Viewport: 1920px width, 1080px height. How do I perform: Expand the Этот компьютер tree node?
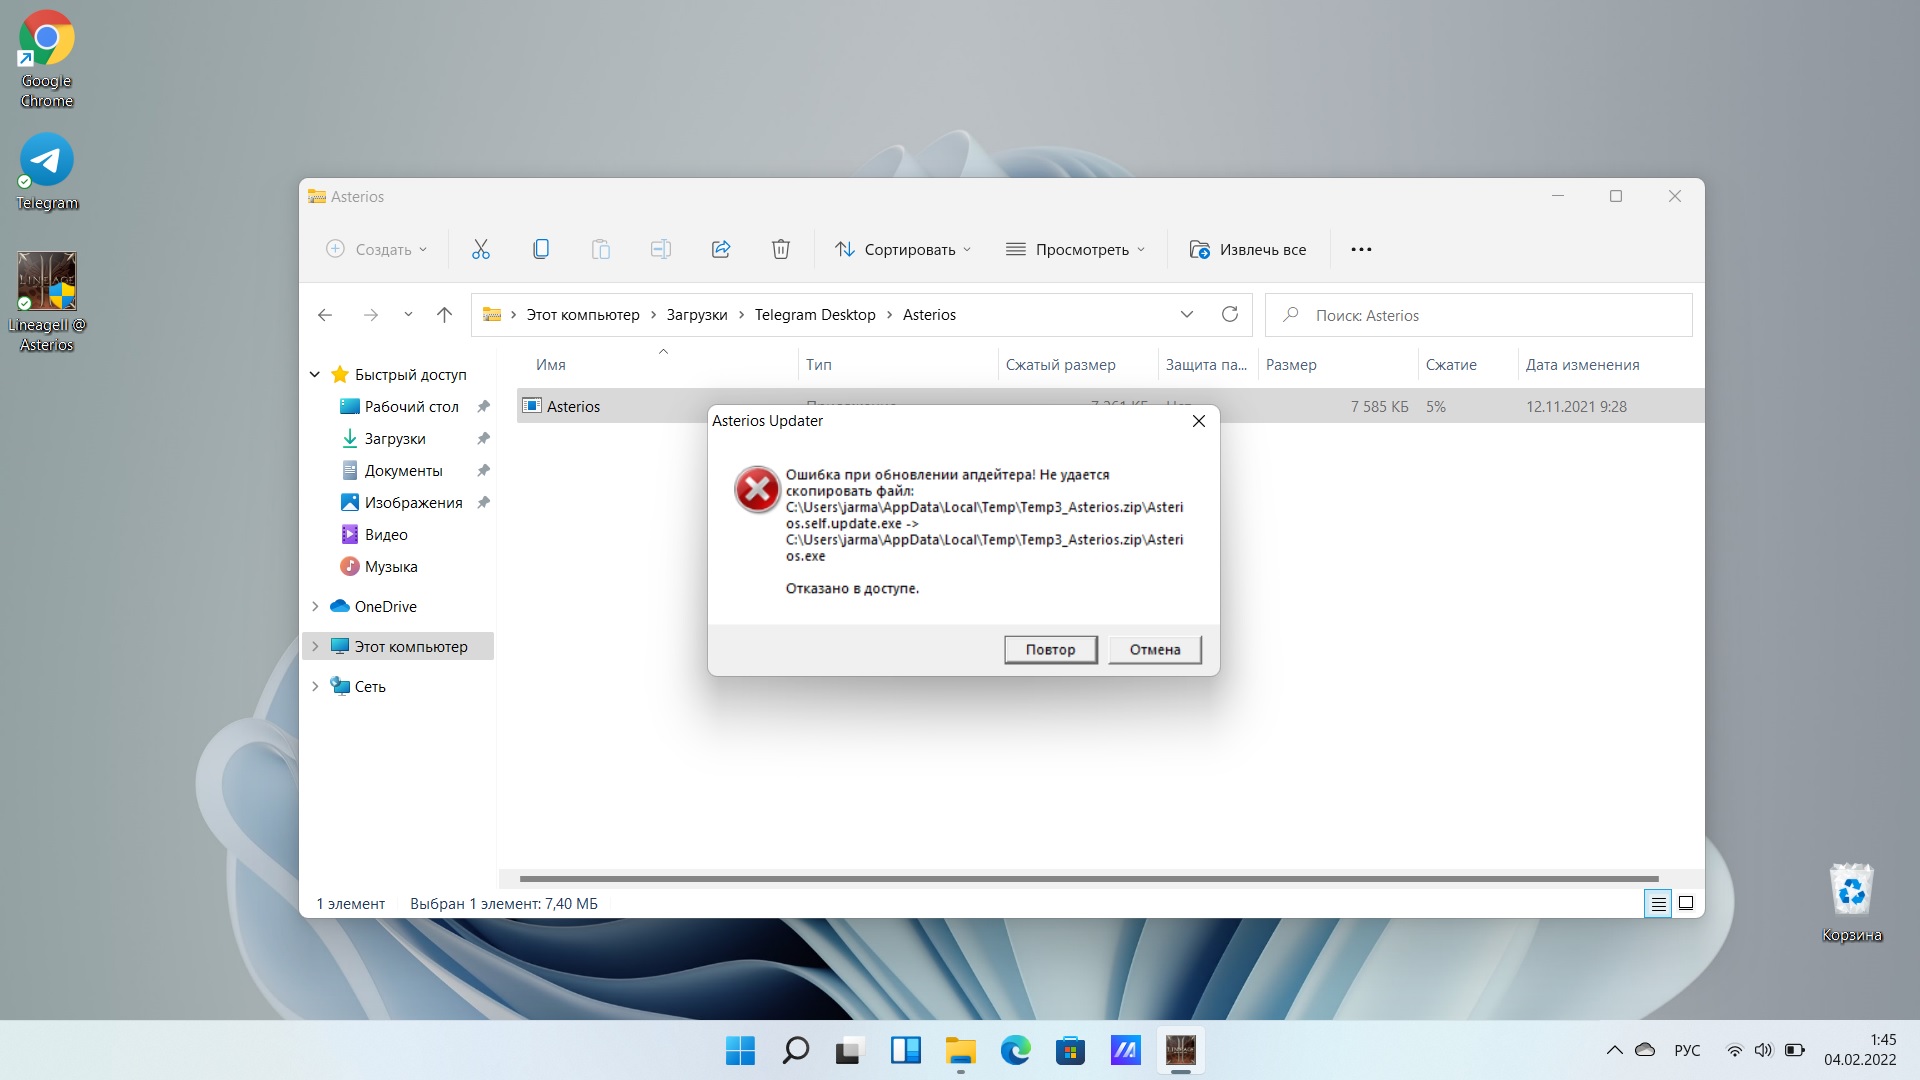315,646
